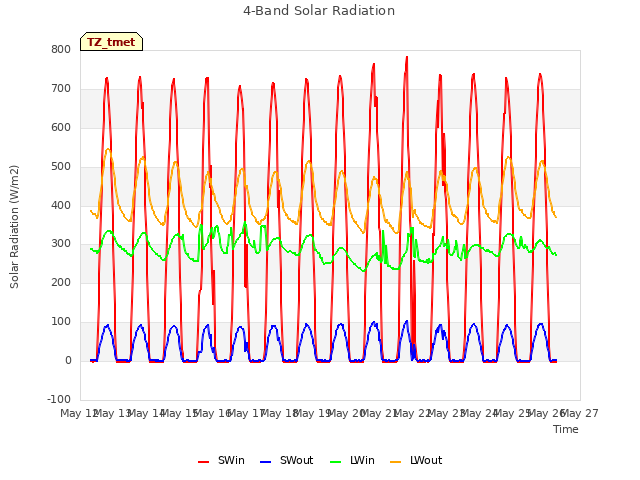Click the orange LWout legend color marker
Viewport: 640px width, 480px height.
click(x=396, y=462)
